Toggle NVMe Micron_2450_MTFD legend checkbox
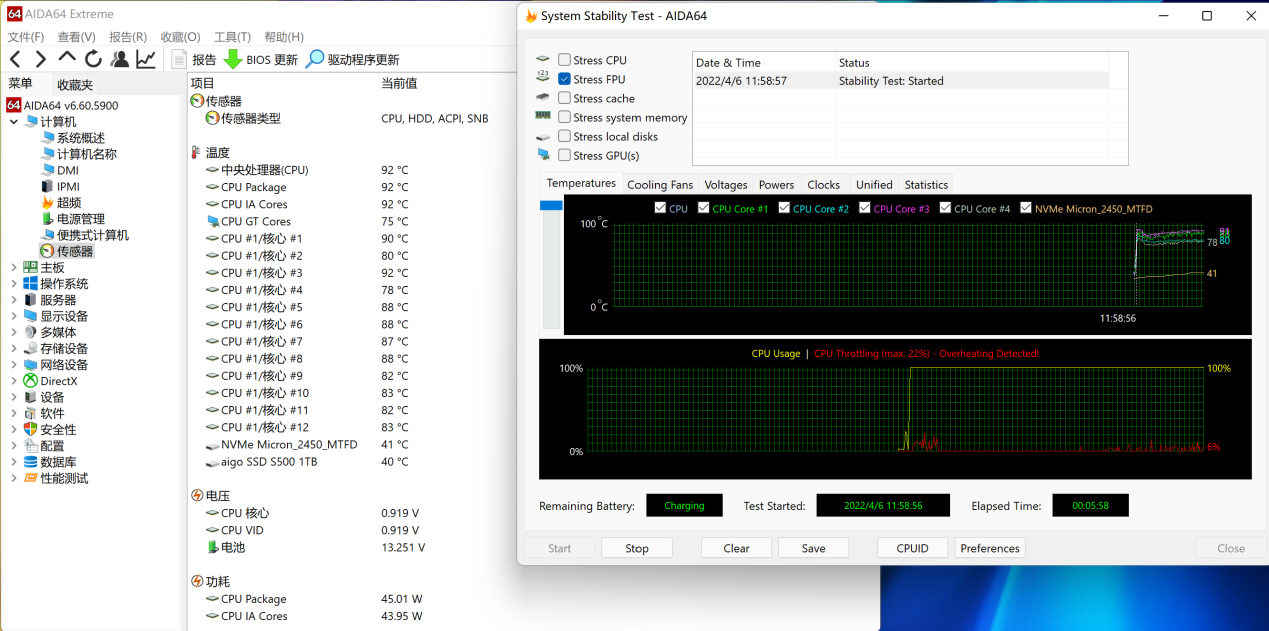The height and width of the screenshot is (631, 1269). click(x=1025, y=208)
